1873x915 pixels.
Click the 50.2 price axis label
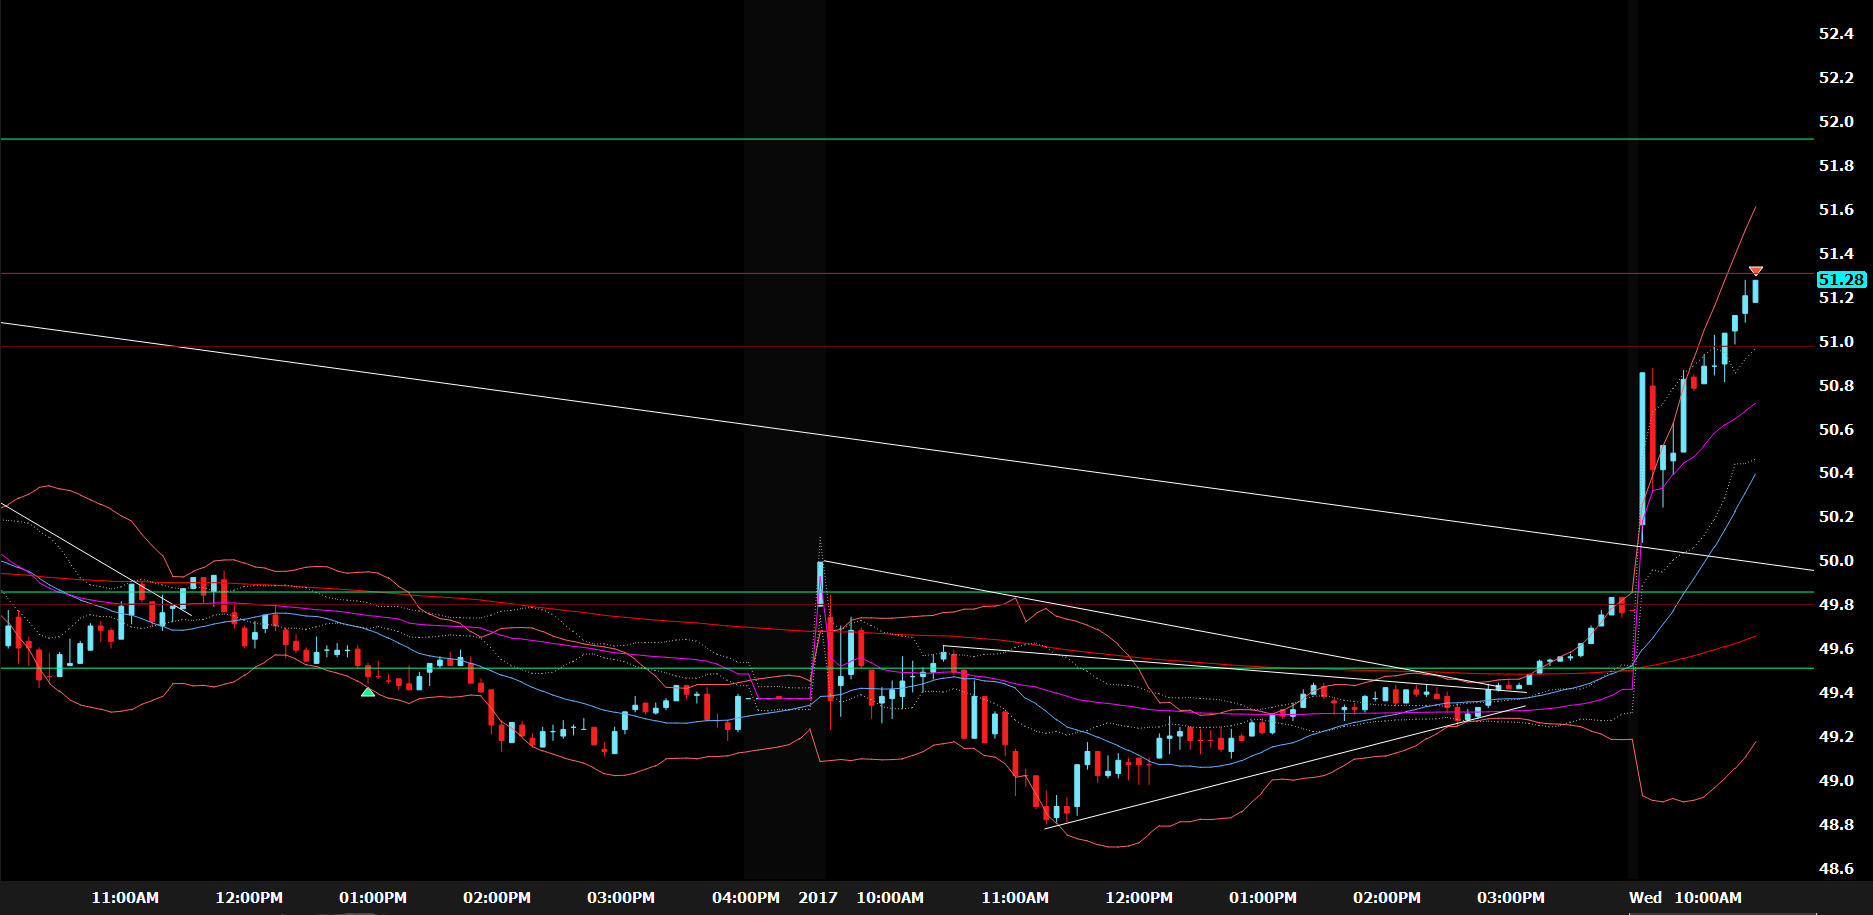(1836, 517)
